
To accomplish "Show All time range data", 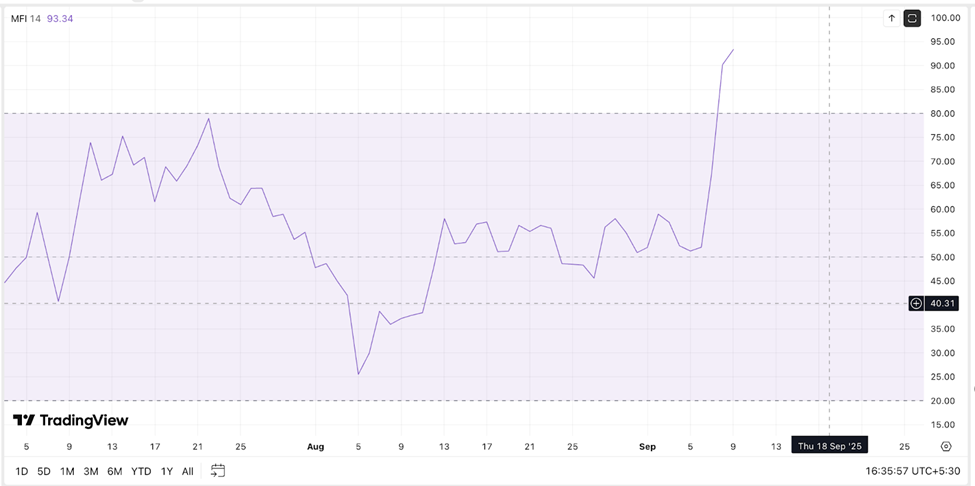I will click(x=188, y=471).
